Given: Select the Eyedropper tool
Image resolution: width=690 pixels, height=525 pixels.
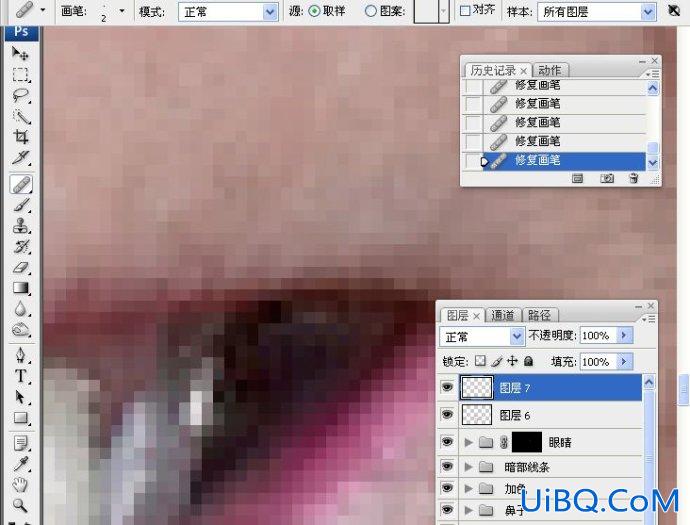Looking at the screenshot, I should point(21,464).
